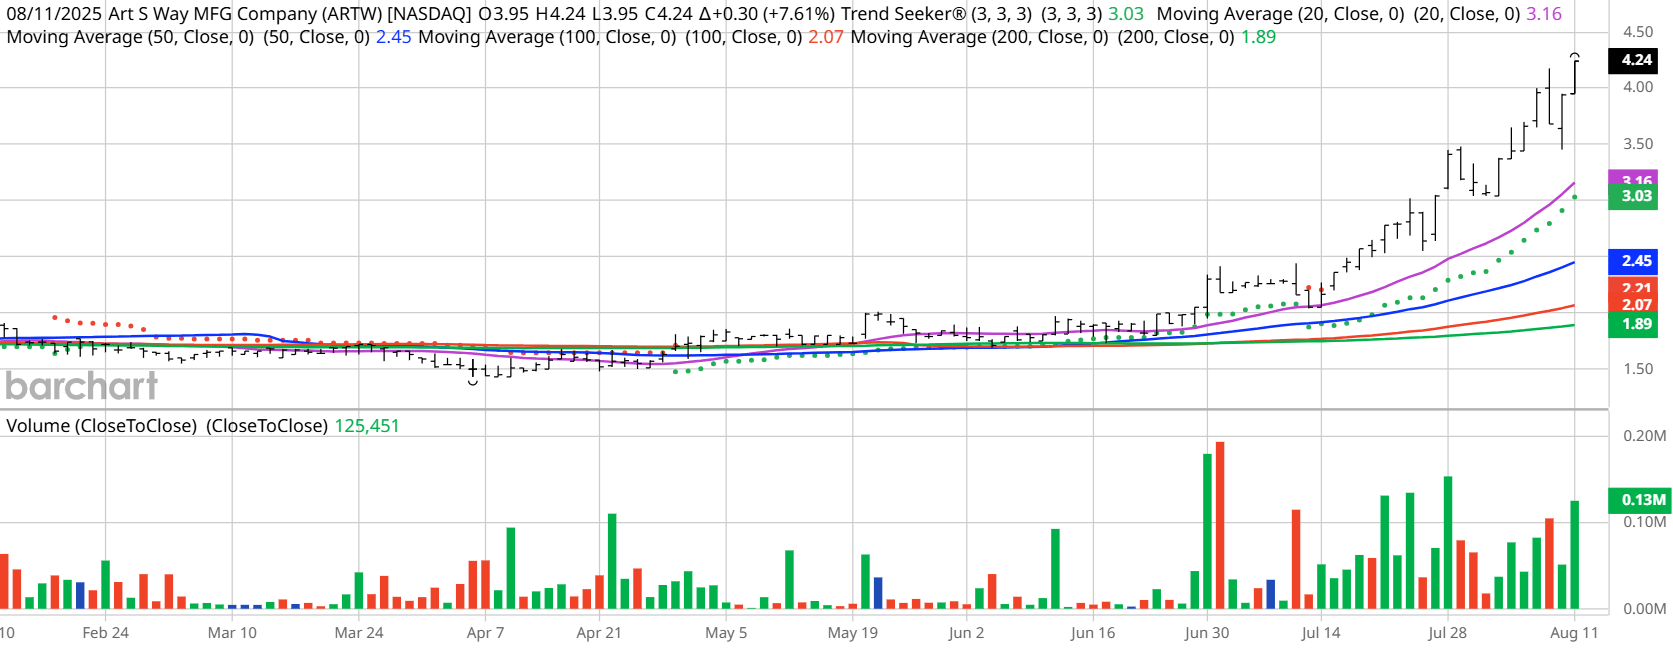1673x649 pixels.
Task: Click the 0.00M volume axis label
Action: (x=1645, y=609)
